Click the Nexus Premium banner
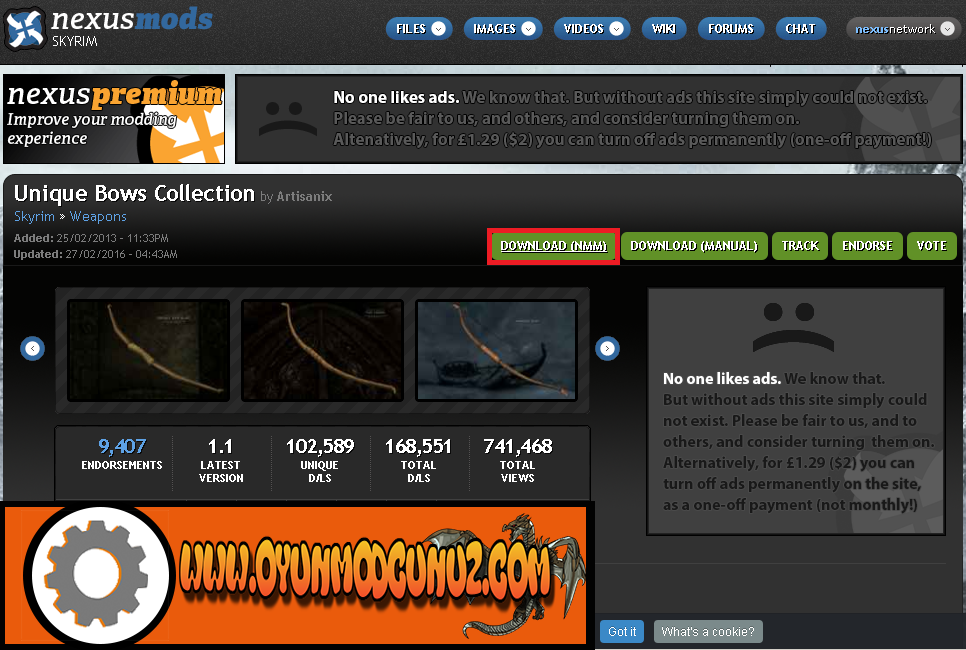966x650 pixels. click(114, 119)
